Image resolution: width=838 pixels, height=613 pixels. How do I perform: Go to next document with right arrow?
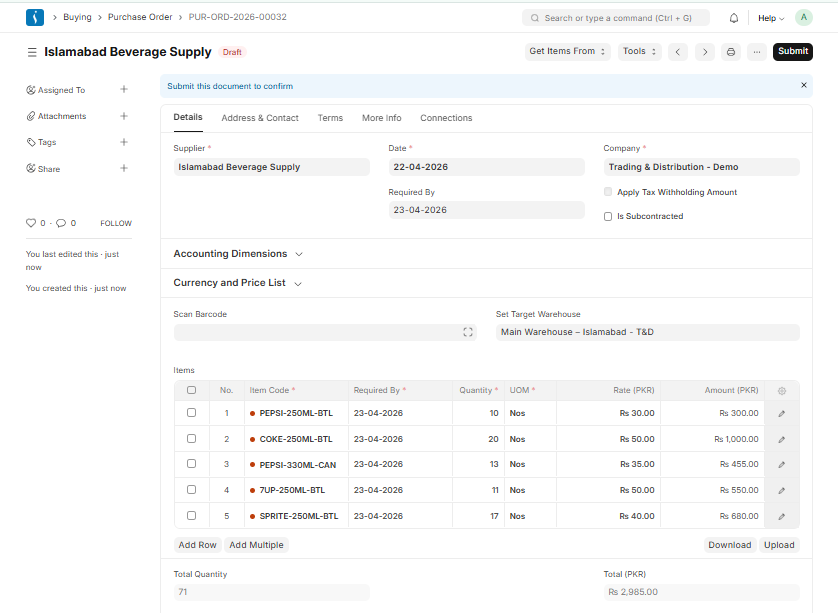tap(705, 51)
